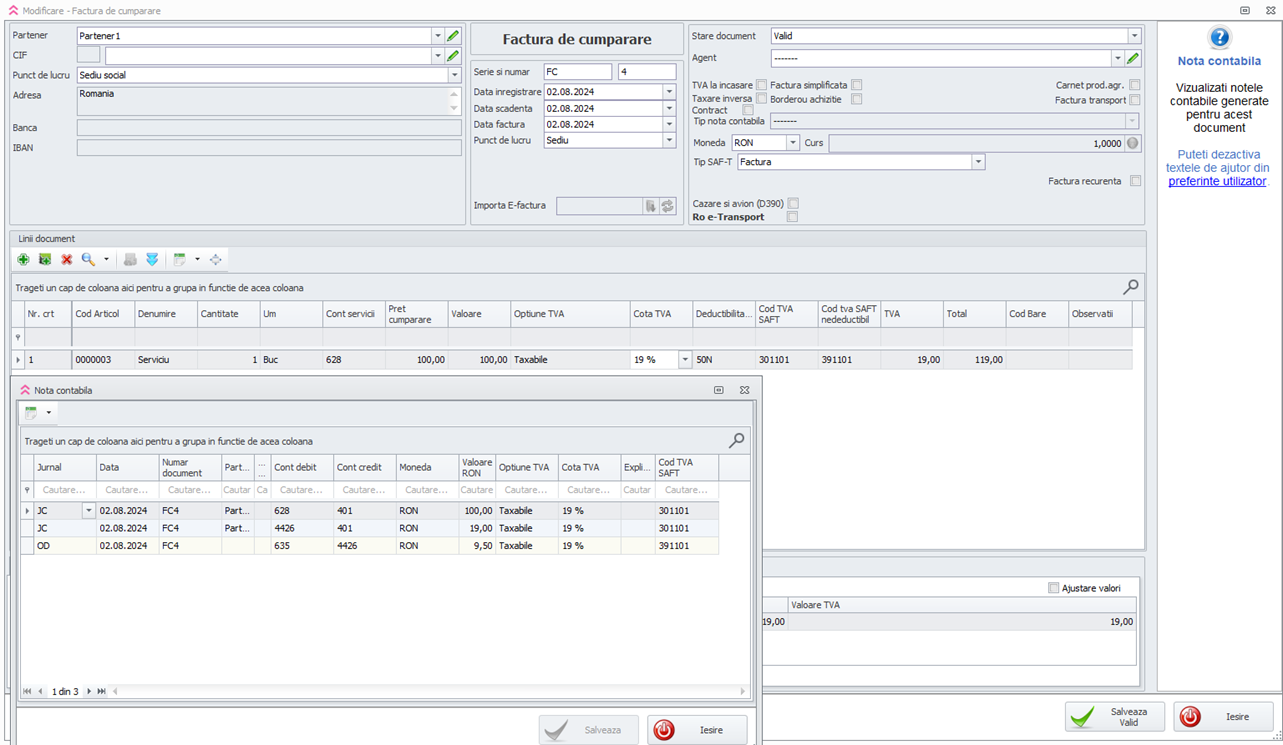Check the Ajustare valori option
This screenshot has width=1283, height=745.
[1053, 588]
